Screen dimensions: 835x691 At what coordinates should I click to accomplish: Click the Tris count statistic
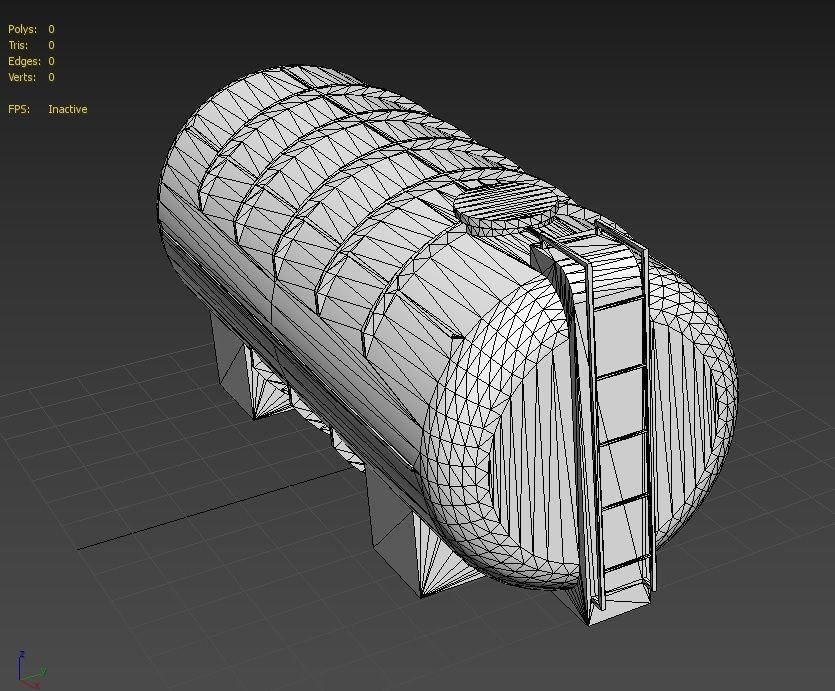click(x=31, y=45)
